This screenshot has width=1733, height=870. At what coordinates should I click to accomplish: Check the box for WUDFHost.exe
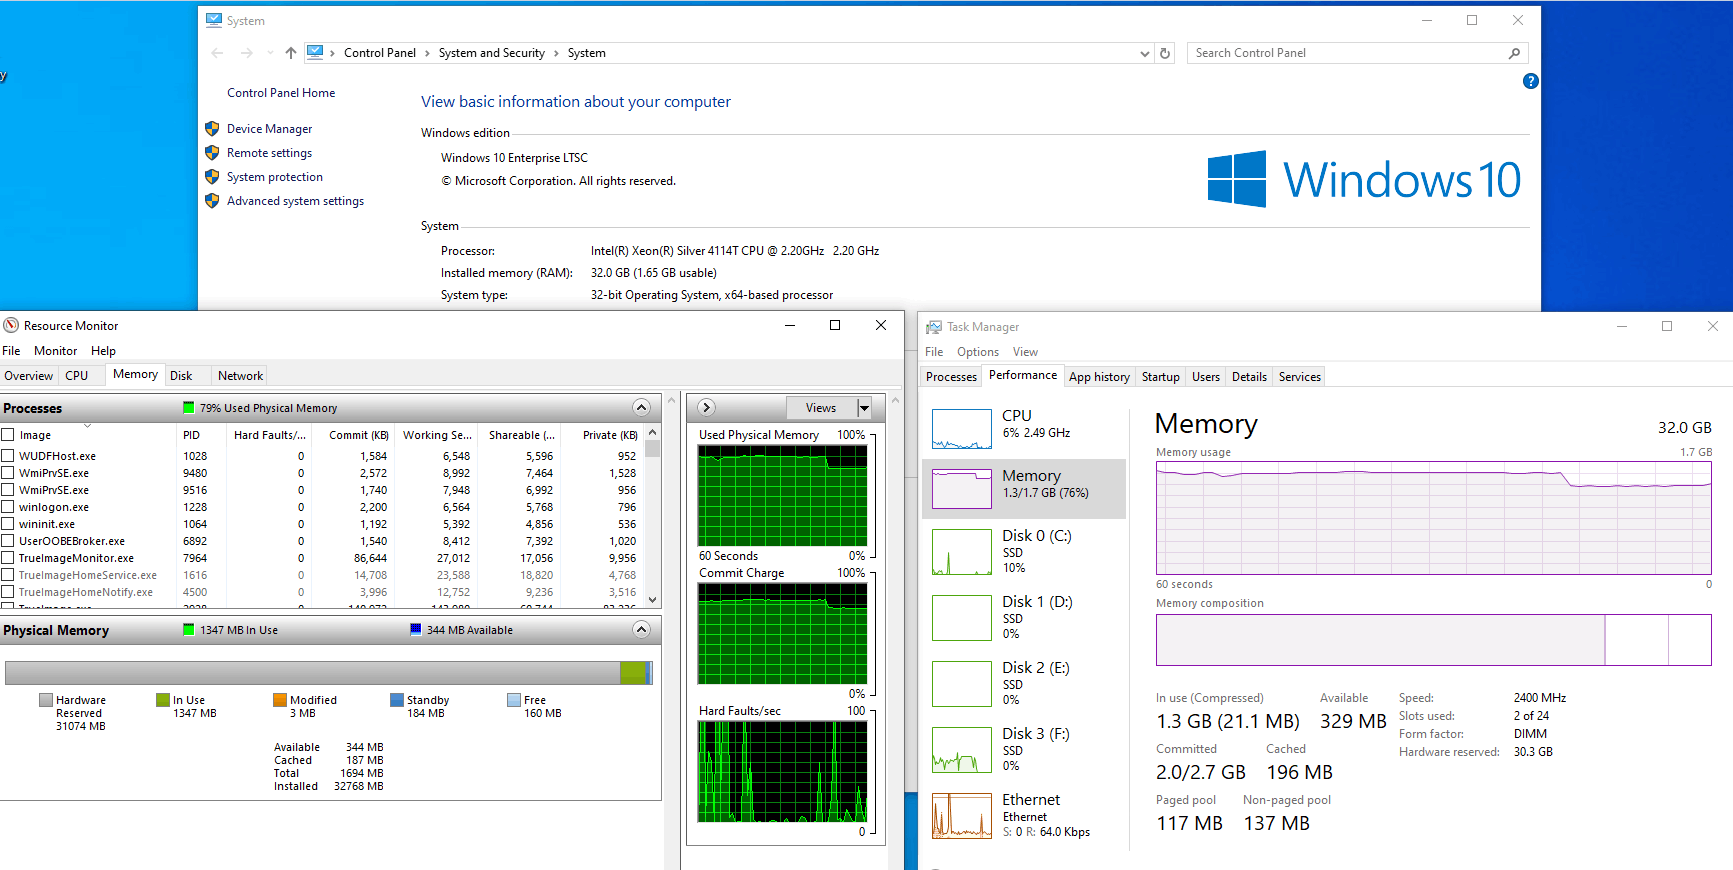pyautogui.click(x=8, y=456)
